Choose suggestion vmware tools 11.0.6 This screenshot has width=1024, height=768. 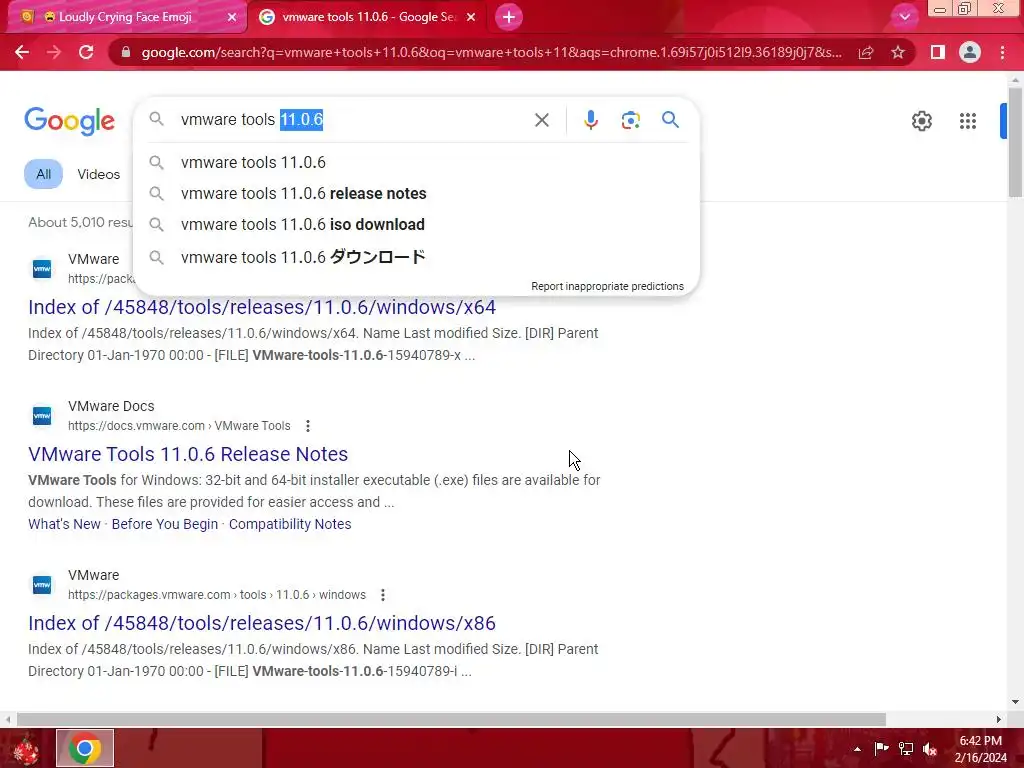tap(417, 162)
